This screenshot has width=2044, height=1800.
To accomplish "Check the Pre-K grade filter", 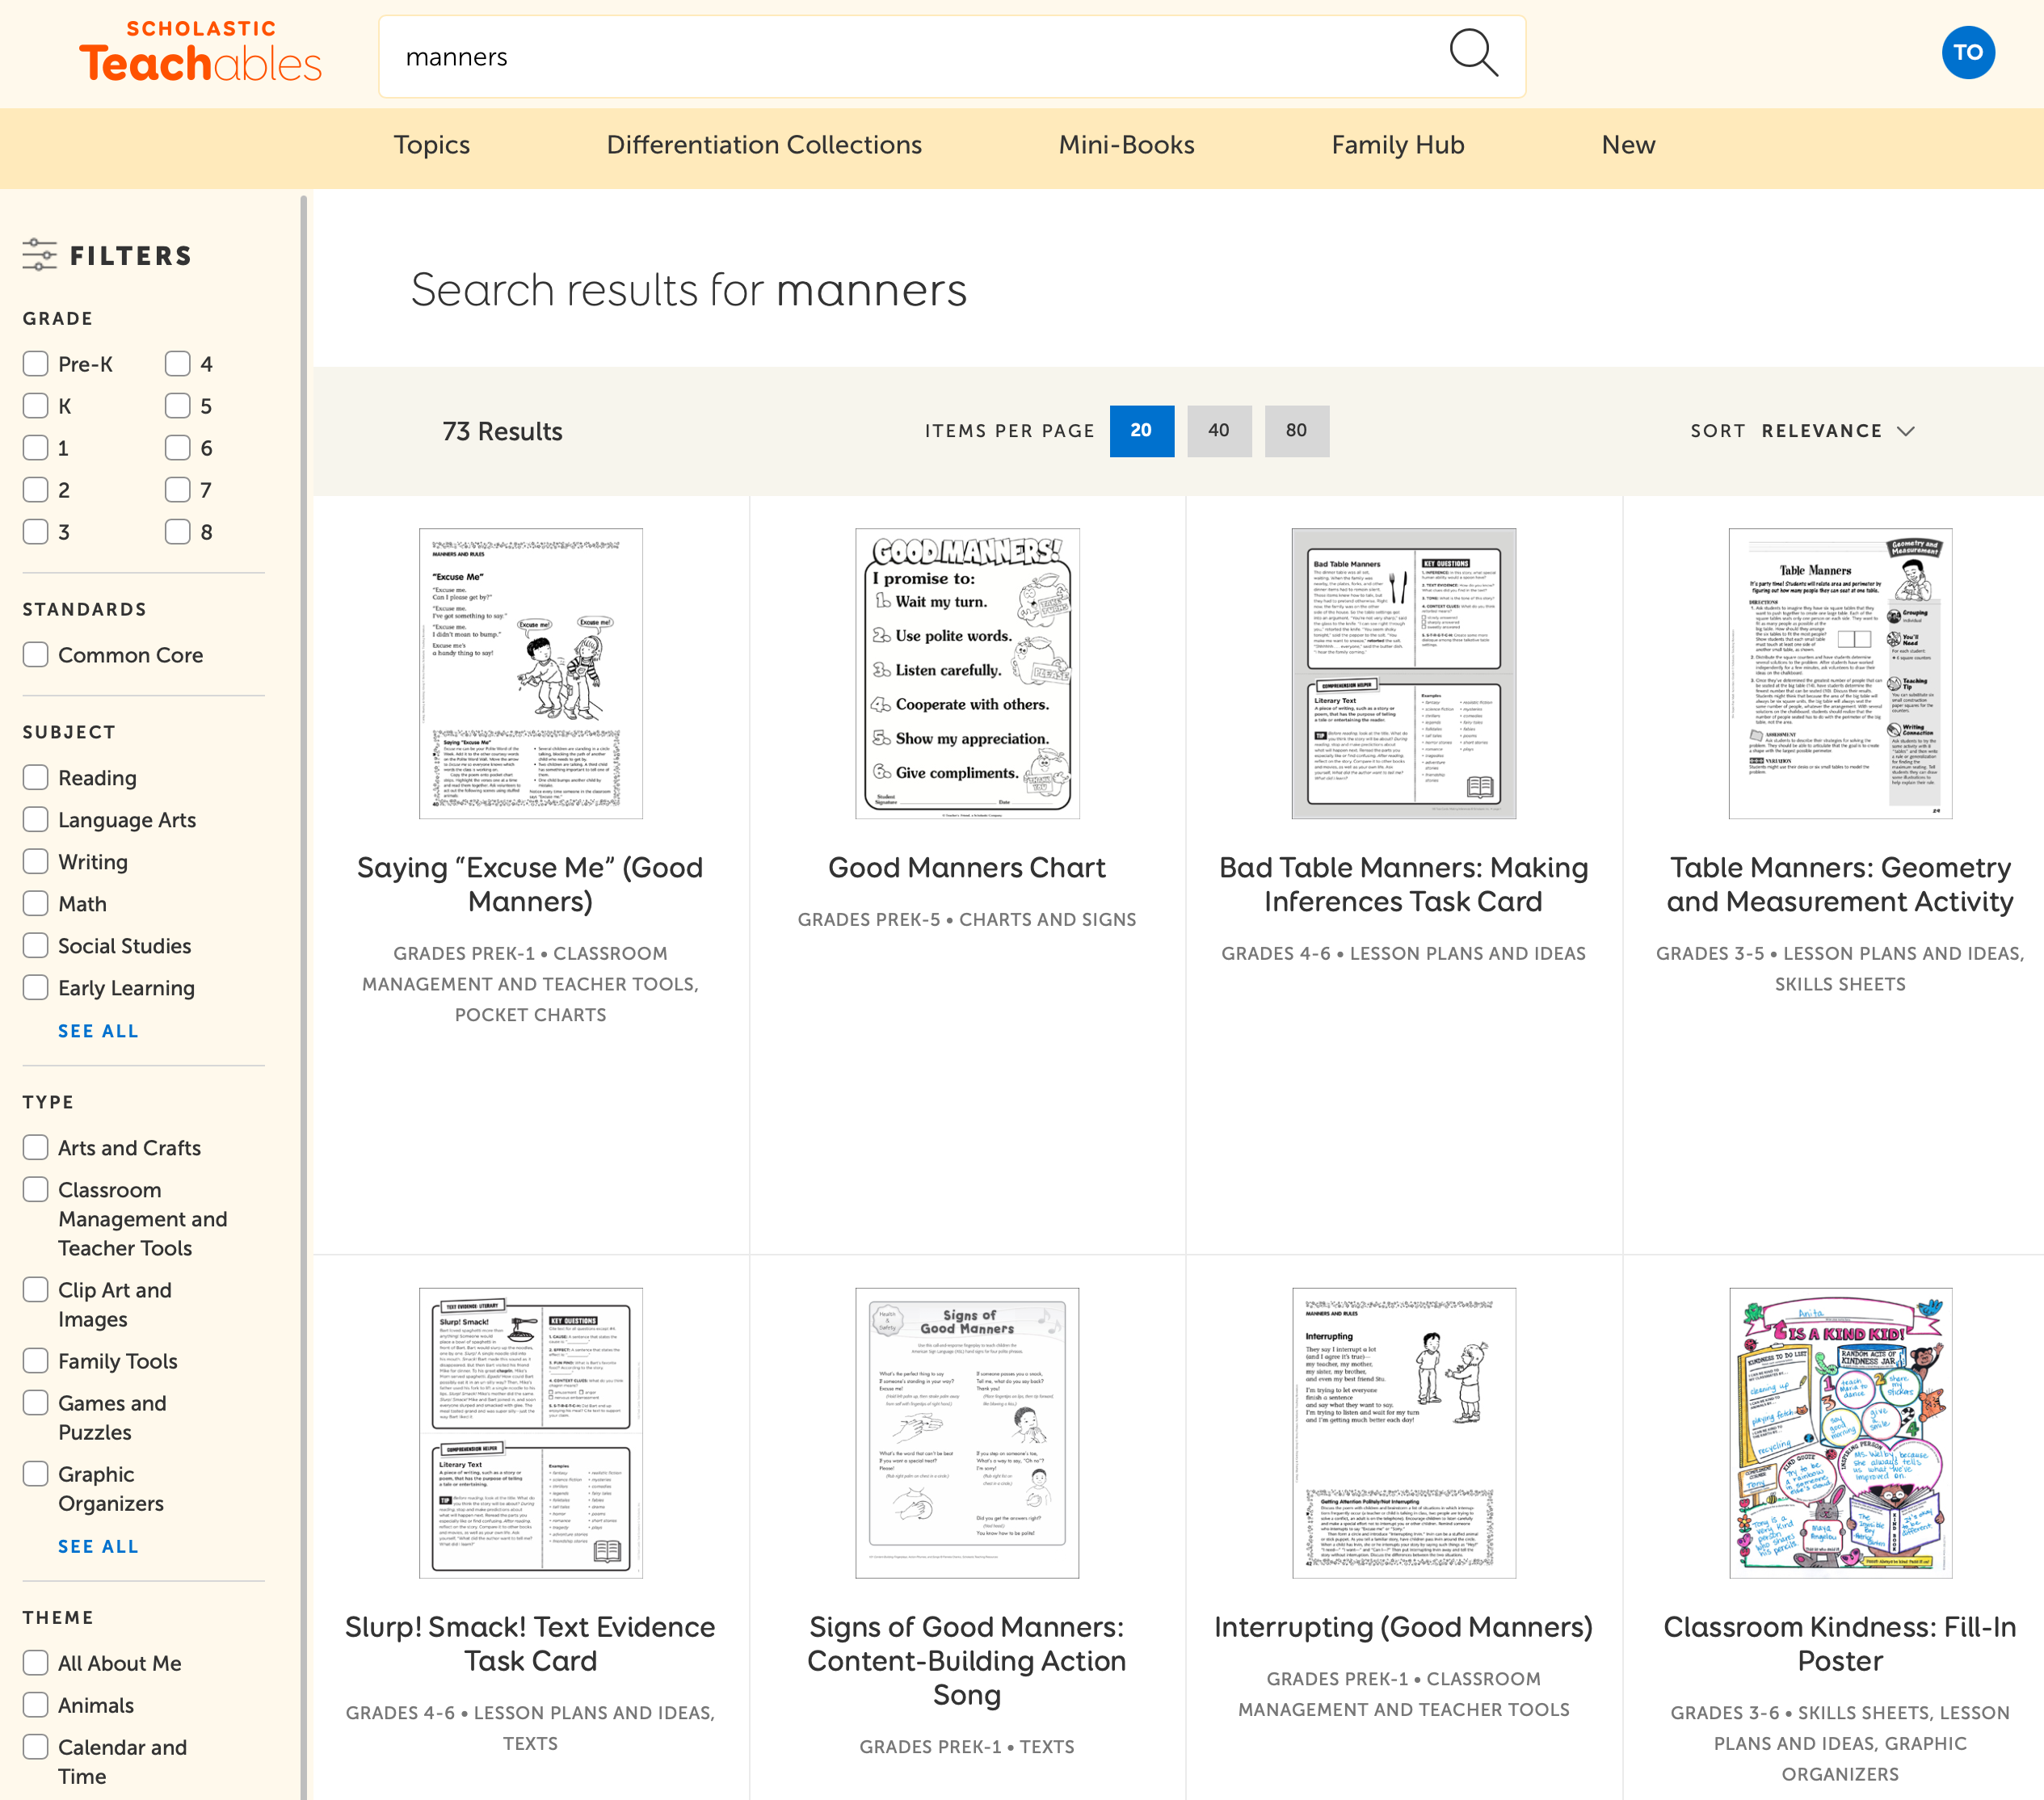I will click(x=36, y=364).
